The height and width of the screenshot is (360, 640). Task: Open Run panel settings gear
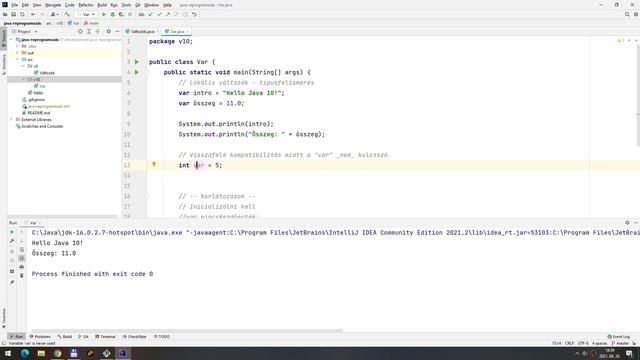point(627,223)
